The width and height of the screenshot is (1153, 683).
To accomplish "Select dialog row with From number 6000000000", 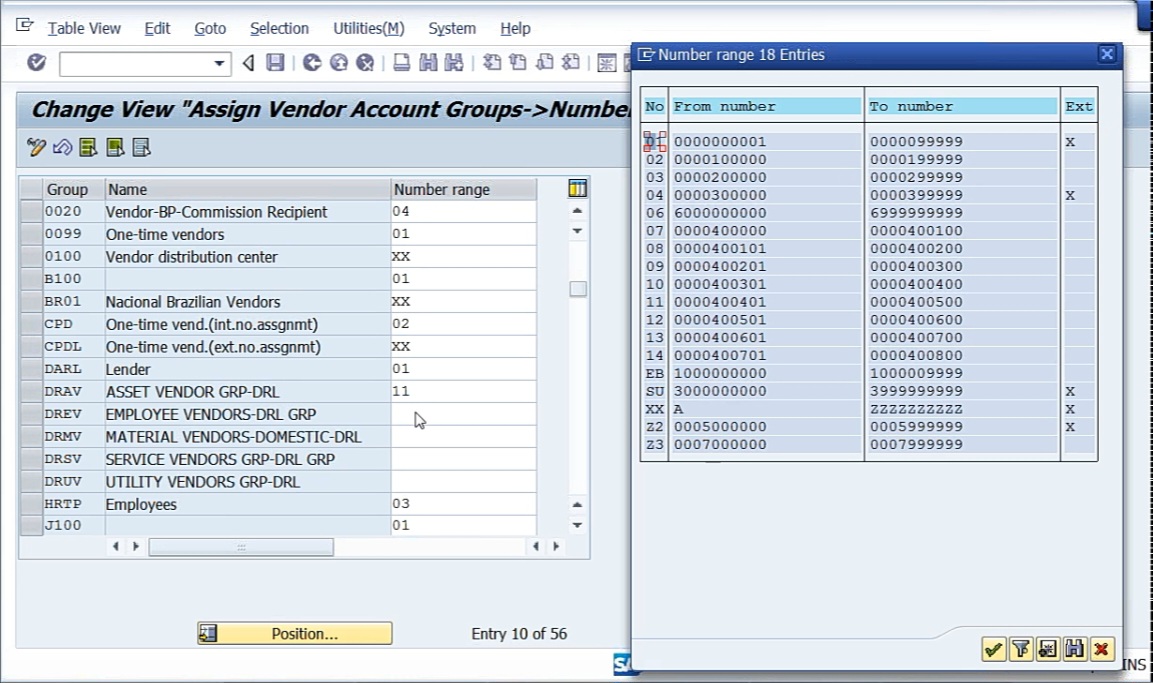I will tap(868, 213).
